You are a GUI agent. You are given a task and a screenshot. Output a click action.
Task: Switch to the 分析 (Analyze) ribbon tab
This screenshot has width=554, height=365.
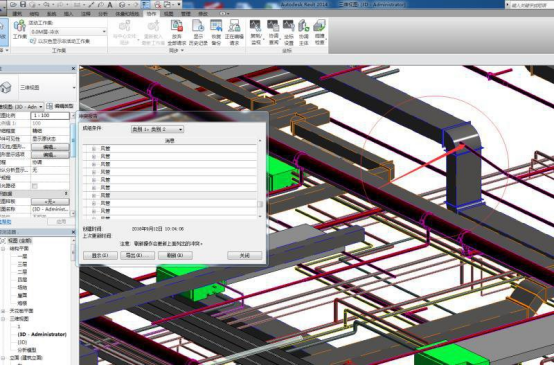pos(103,13)
